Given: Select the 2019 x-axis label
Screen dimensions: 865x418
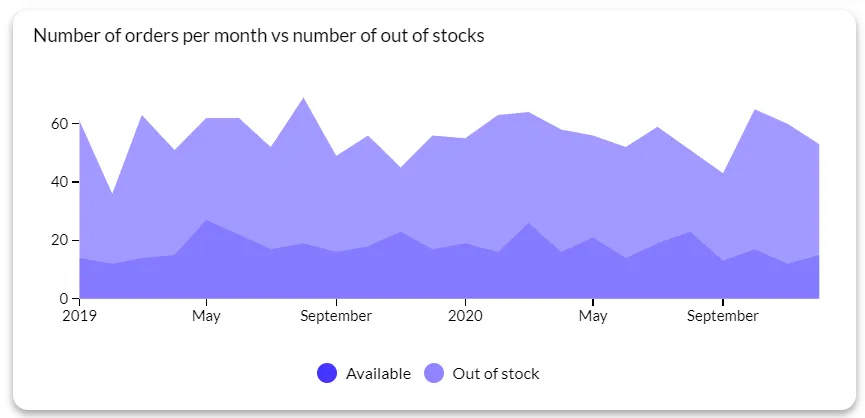Looking at the screenshot, I should tap(79, 316).
